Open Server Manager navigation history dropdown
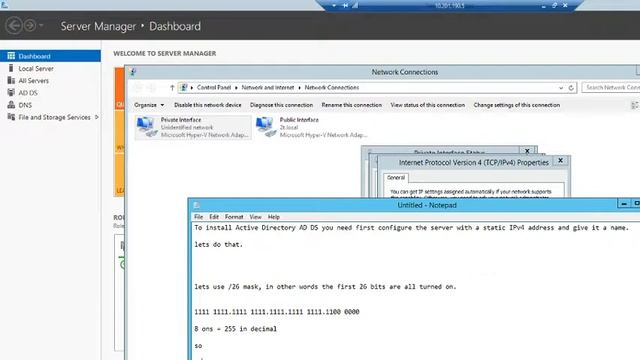Viewport: 640px width, 360px height. point(41,26)
